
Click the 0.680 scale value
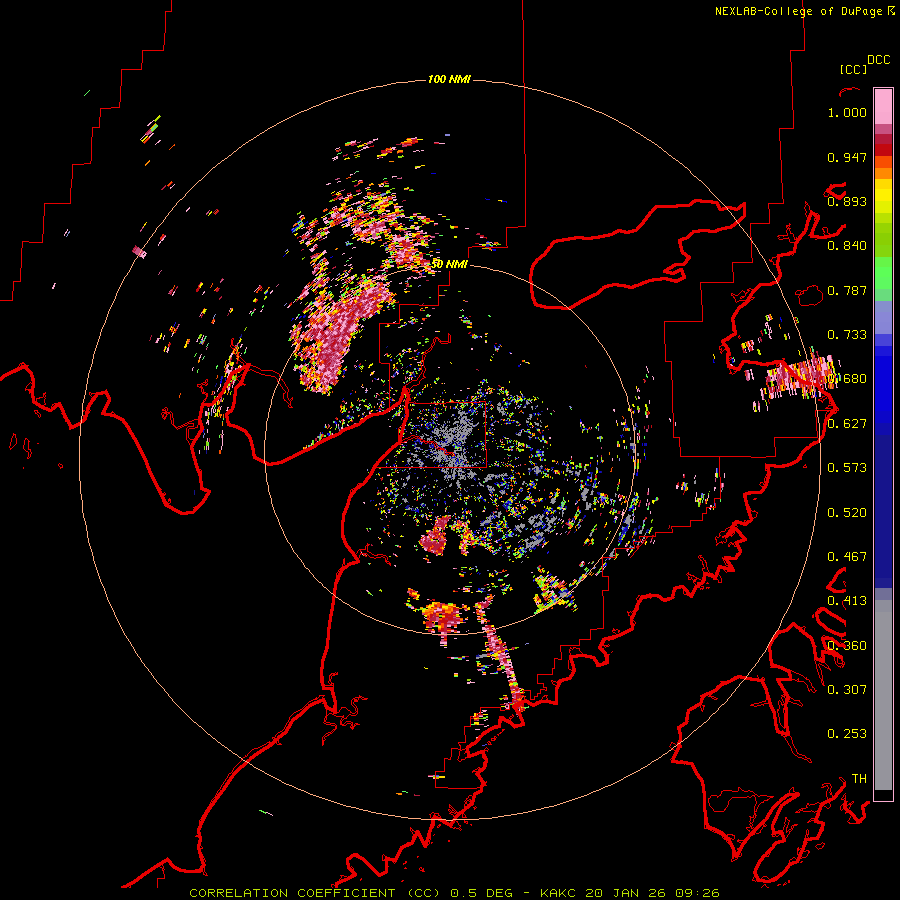coord(847,379)
